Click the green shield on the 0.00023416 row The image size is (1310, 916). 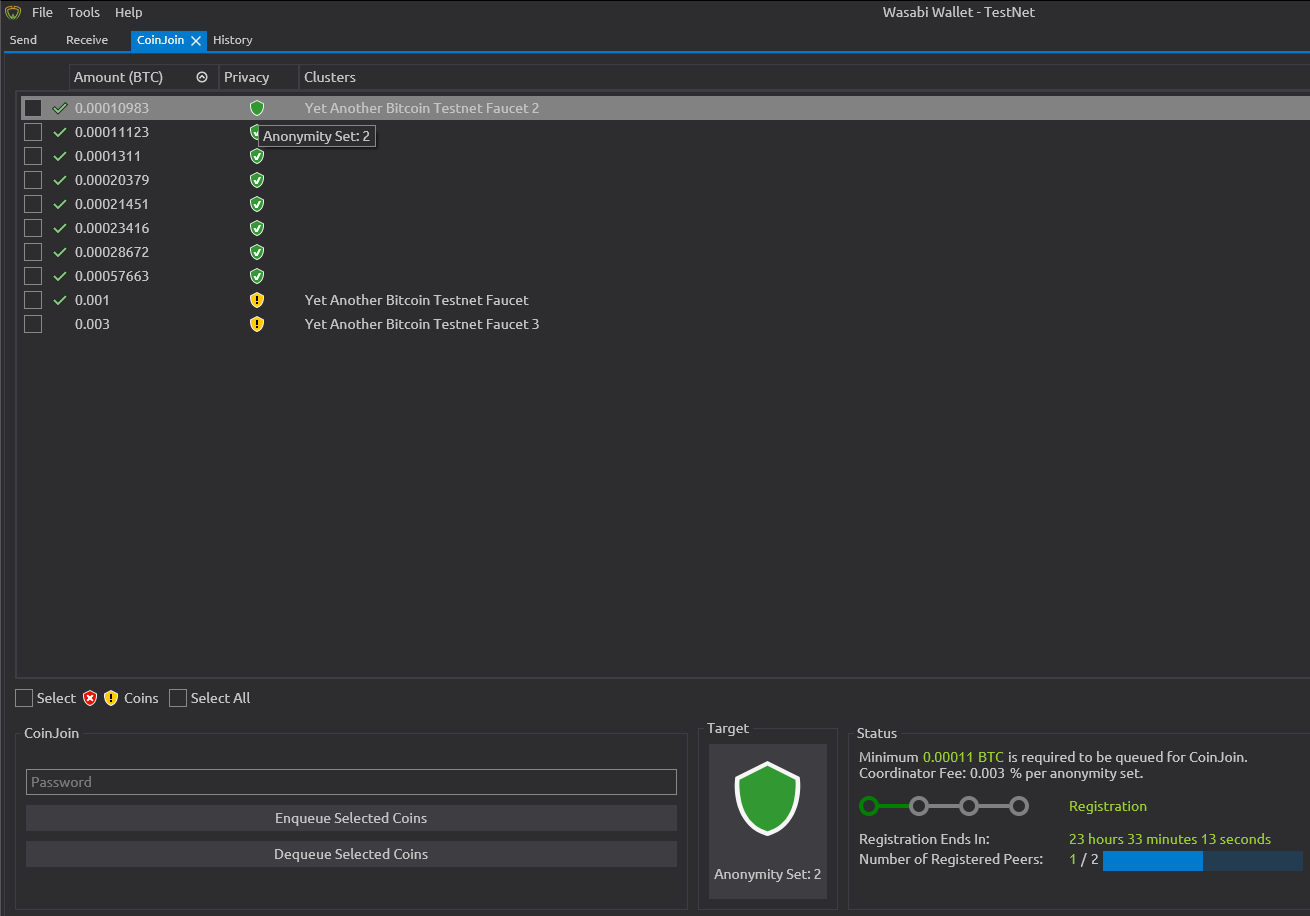(x=257, y=228)
